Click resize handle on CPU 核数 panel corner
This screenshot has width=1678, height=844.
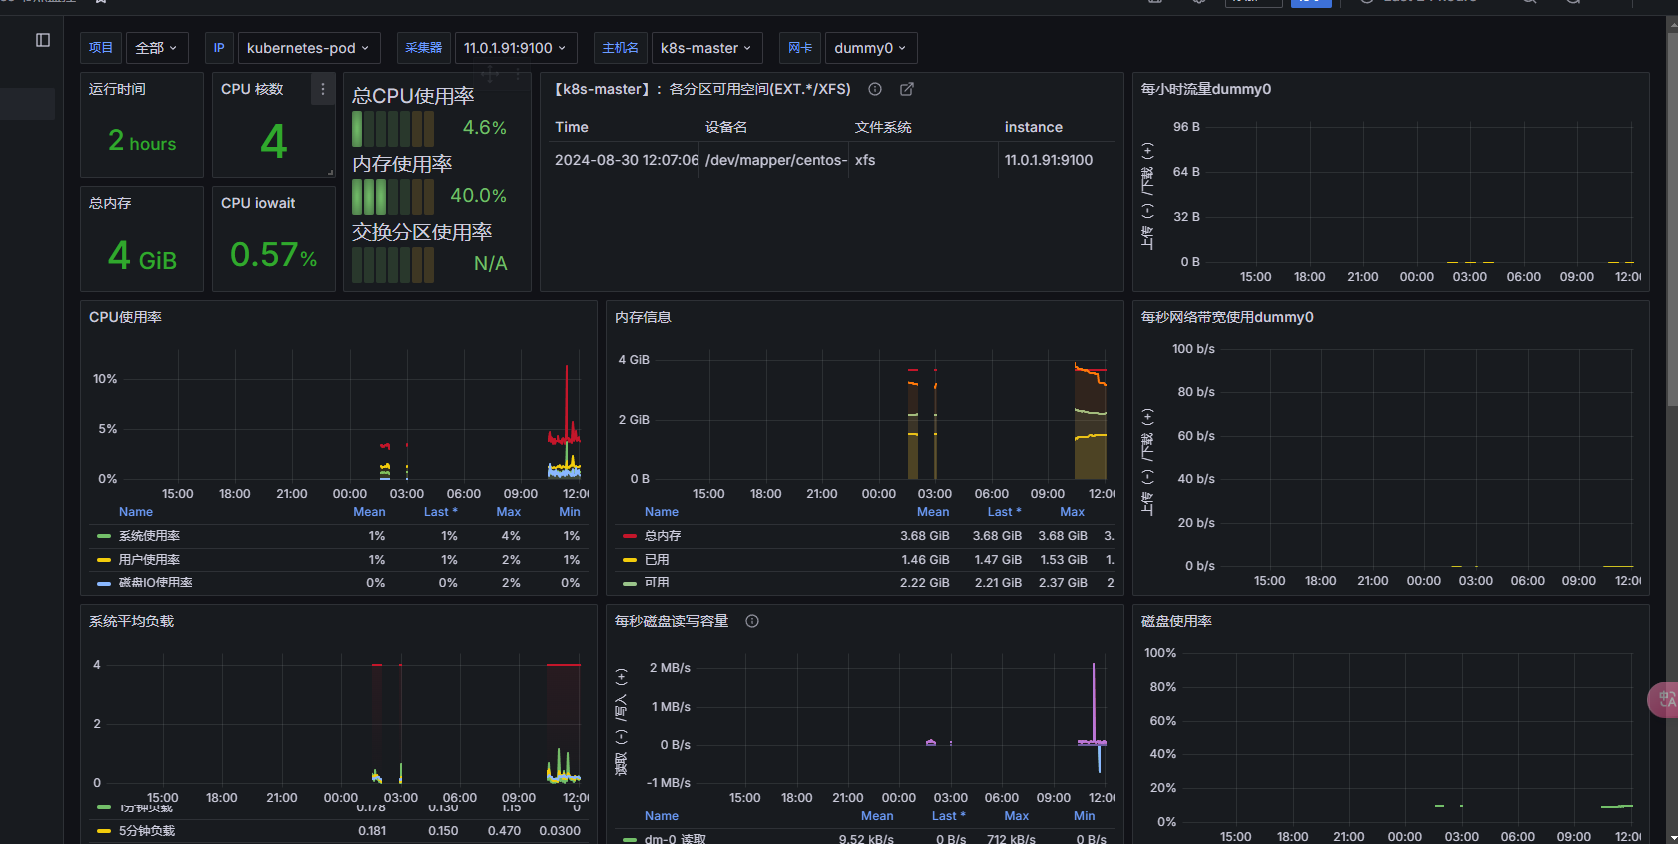coord(330,172)
